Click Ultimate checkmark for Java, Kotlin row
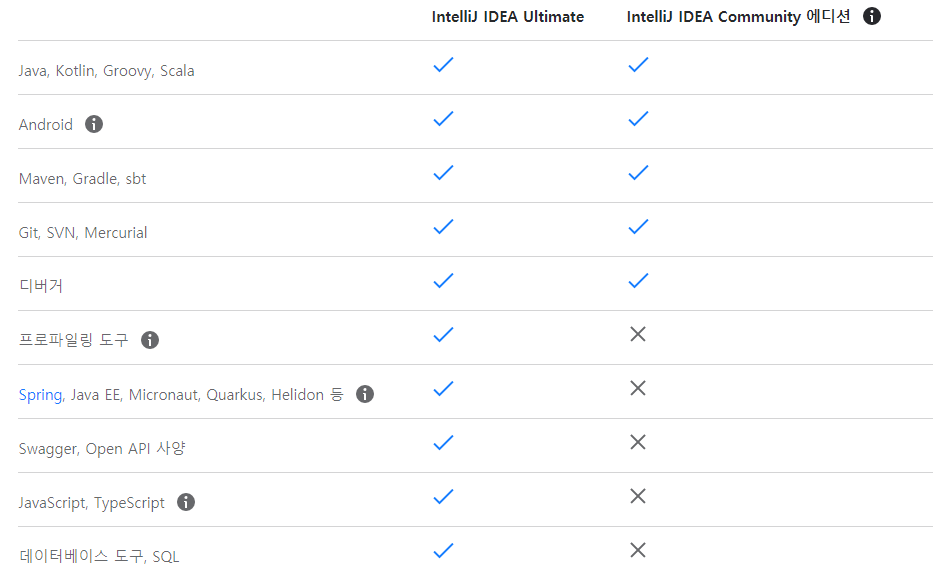This screenshot has height=574, width=935. click(443, 64)
